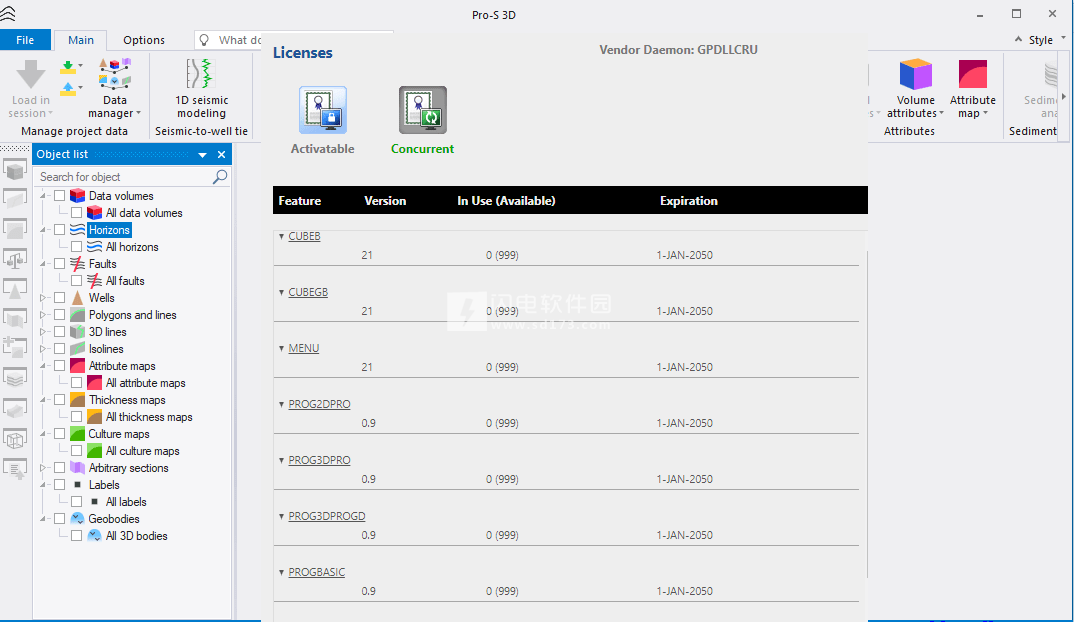Screen dimensions: 1074x622
Task: Open the Data manager tool
Action: pos(114,88)
